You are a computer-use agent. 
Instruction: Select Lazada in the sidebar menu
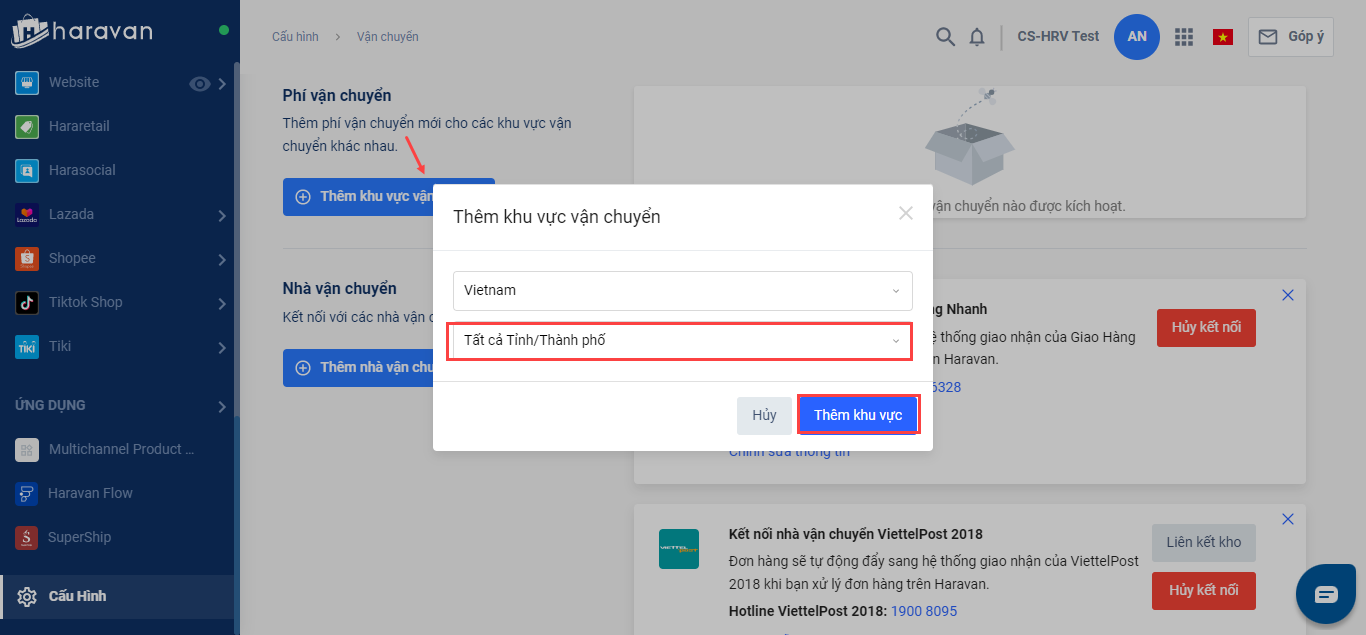tap(71, 214)
